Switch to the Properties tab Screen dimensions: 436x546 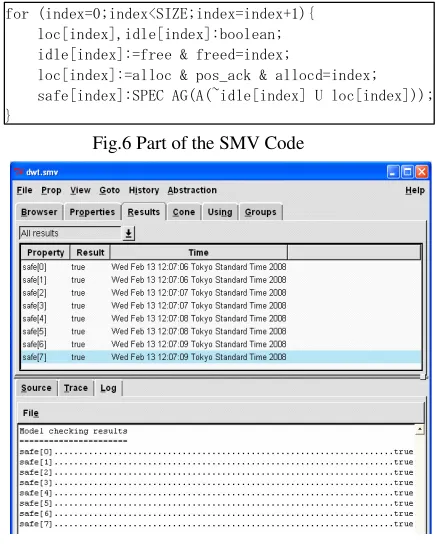tap(92, 212)
